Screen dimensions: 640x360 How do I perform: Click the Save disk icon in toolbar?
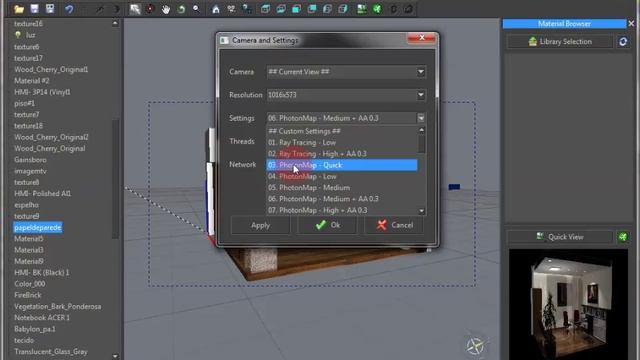[x=34, y=9]
